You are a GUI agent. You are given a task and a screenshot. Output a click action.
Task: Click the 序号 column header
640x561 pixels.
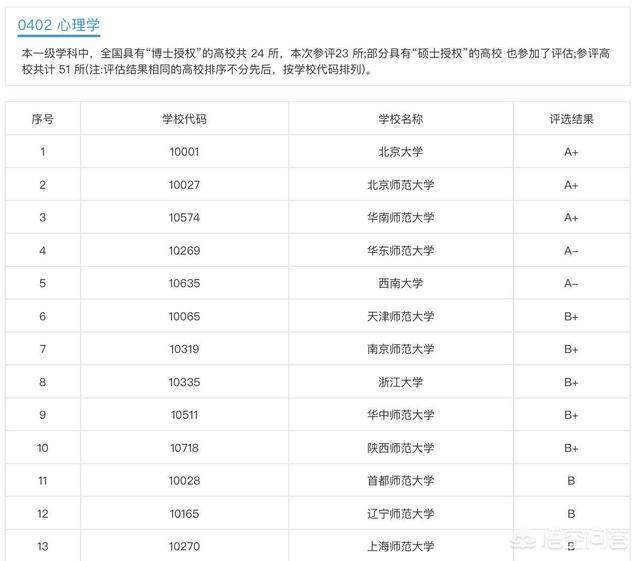(x=42, y=119)
